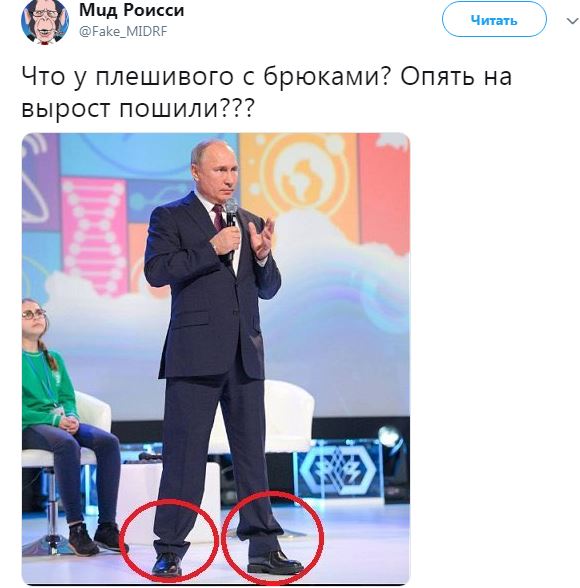Click the speaker's raised open hand
This screenshot has width=580, height=588.
[261, 238]
